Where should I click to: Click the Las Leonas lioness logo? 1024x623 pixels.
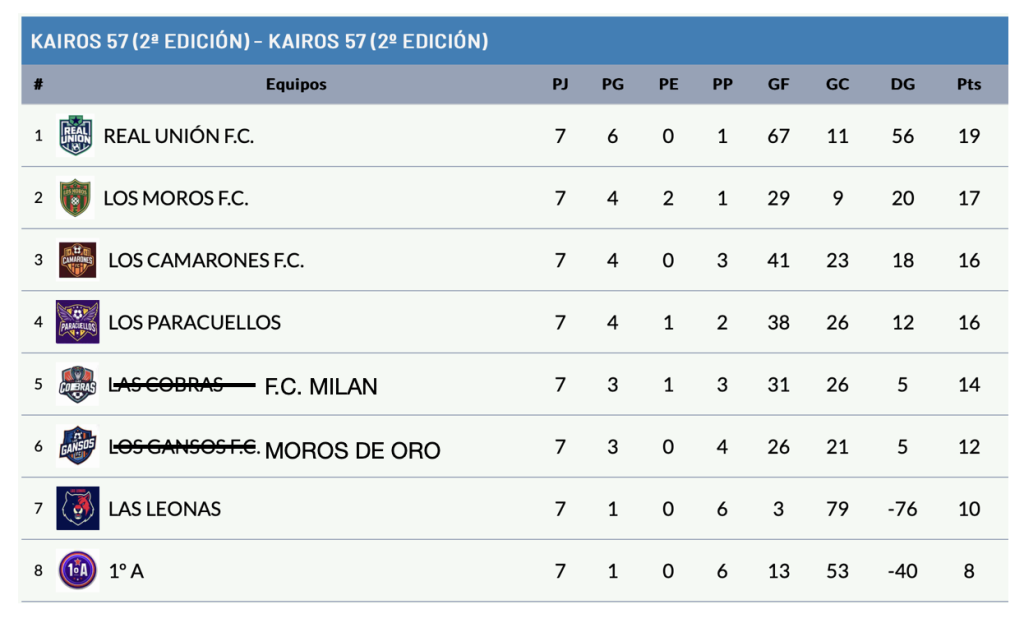(78, 508)
